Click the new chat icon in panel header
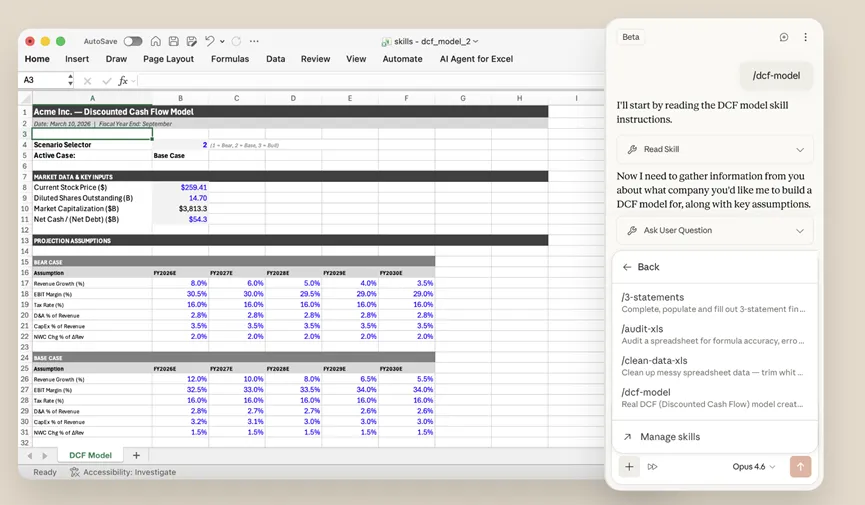Screen dimensions: 865x505 (784, 37)
